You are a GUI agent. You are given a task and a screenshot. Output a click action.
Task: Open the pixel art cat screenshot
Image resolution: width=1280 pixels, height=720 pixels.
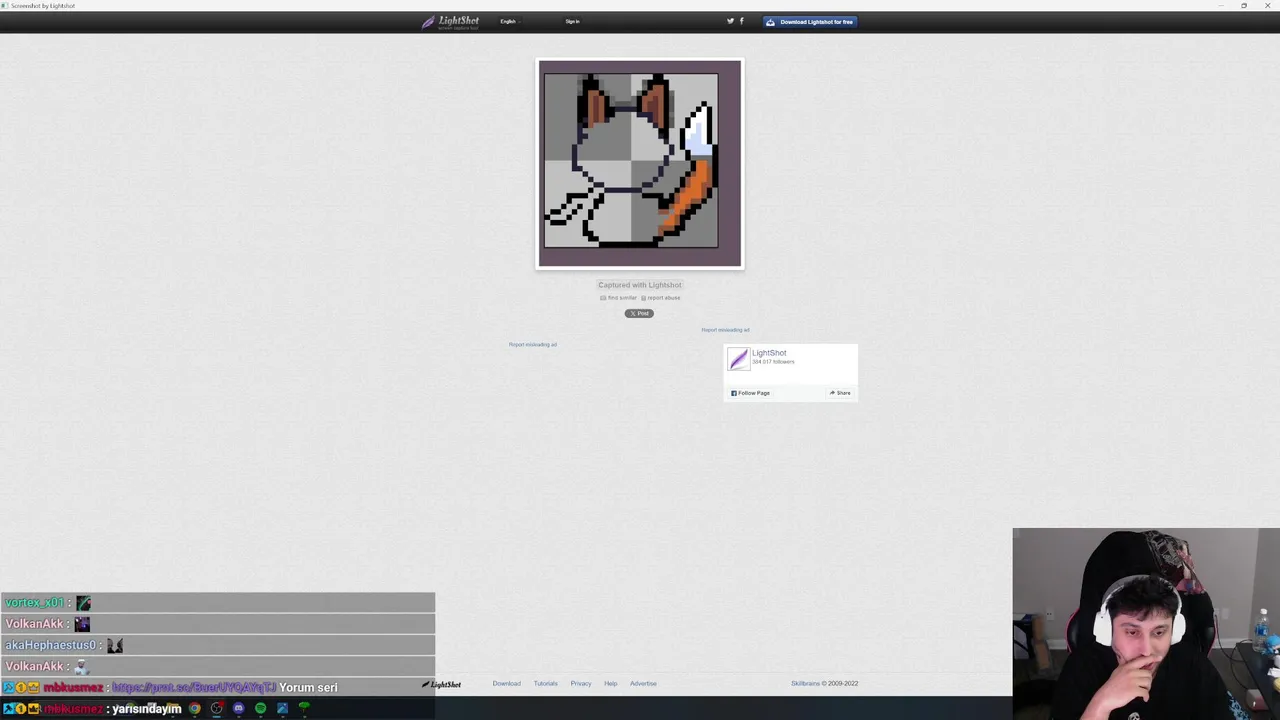[640, 164]
